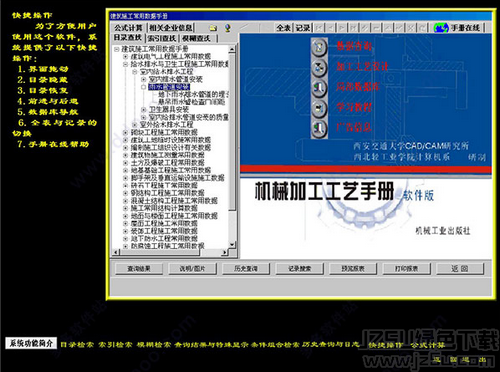Viewport: 500px width, 372px height.
Task: Select tree item 地面与楼面工程施工常用数据
Action: point(174,216)
